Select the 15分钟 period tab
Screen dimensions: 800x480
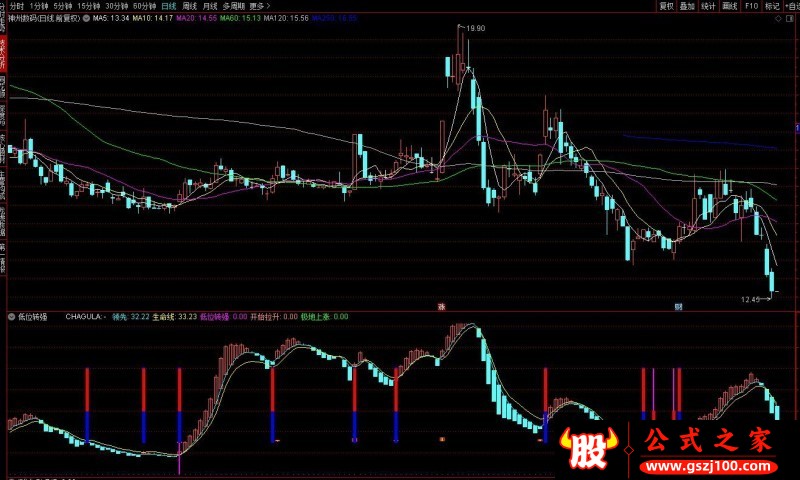(88, 6)
